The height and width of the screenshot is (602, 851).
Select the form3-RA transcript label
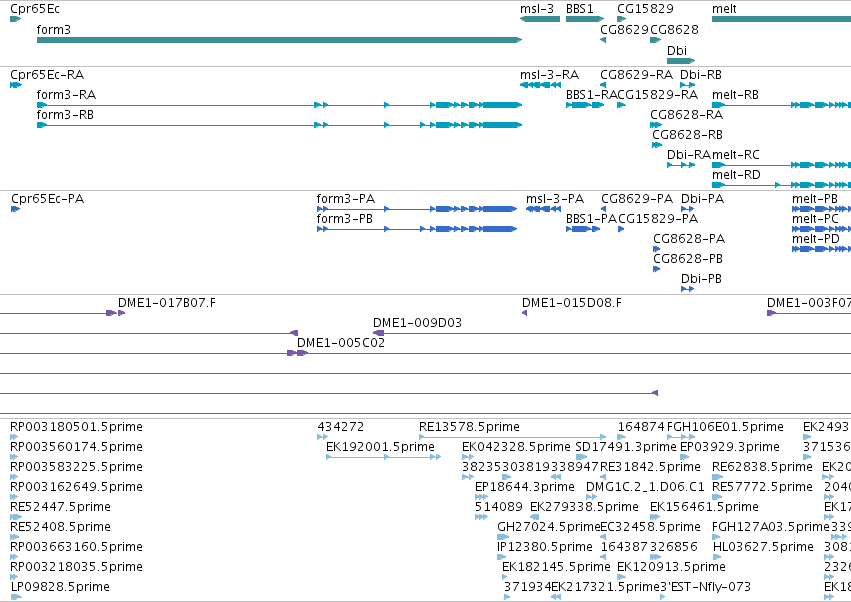(66, 95)
